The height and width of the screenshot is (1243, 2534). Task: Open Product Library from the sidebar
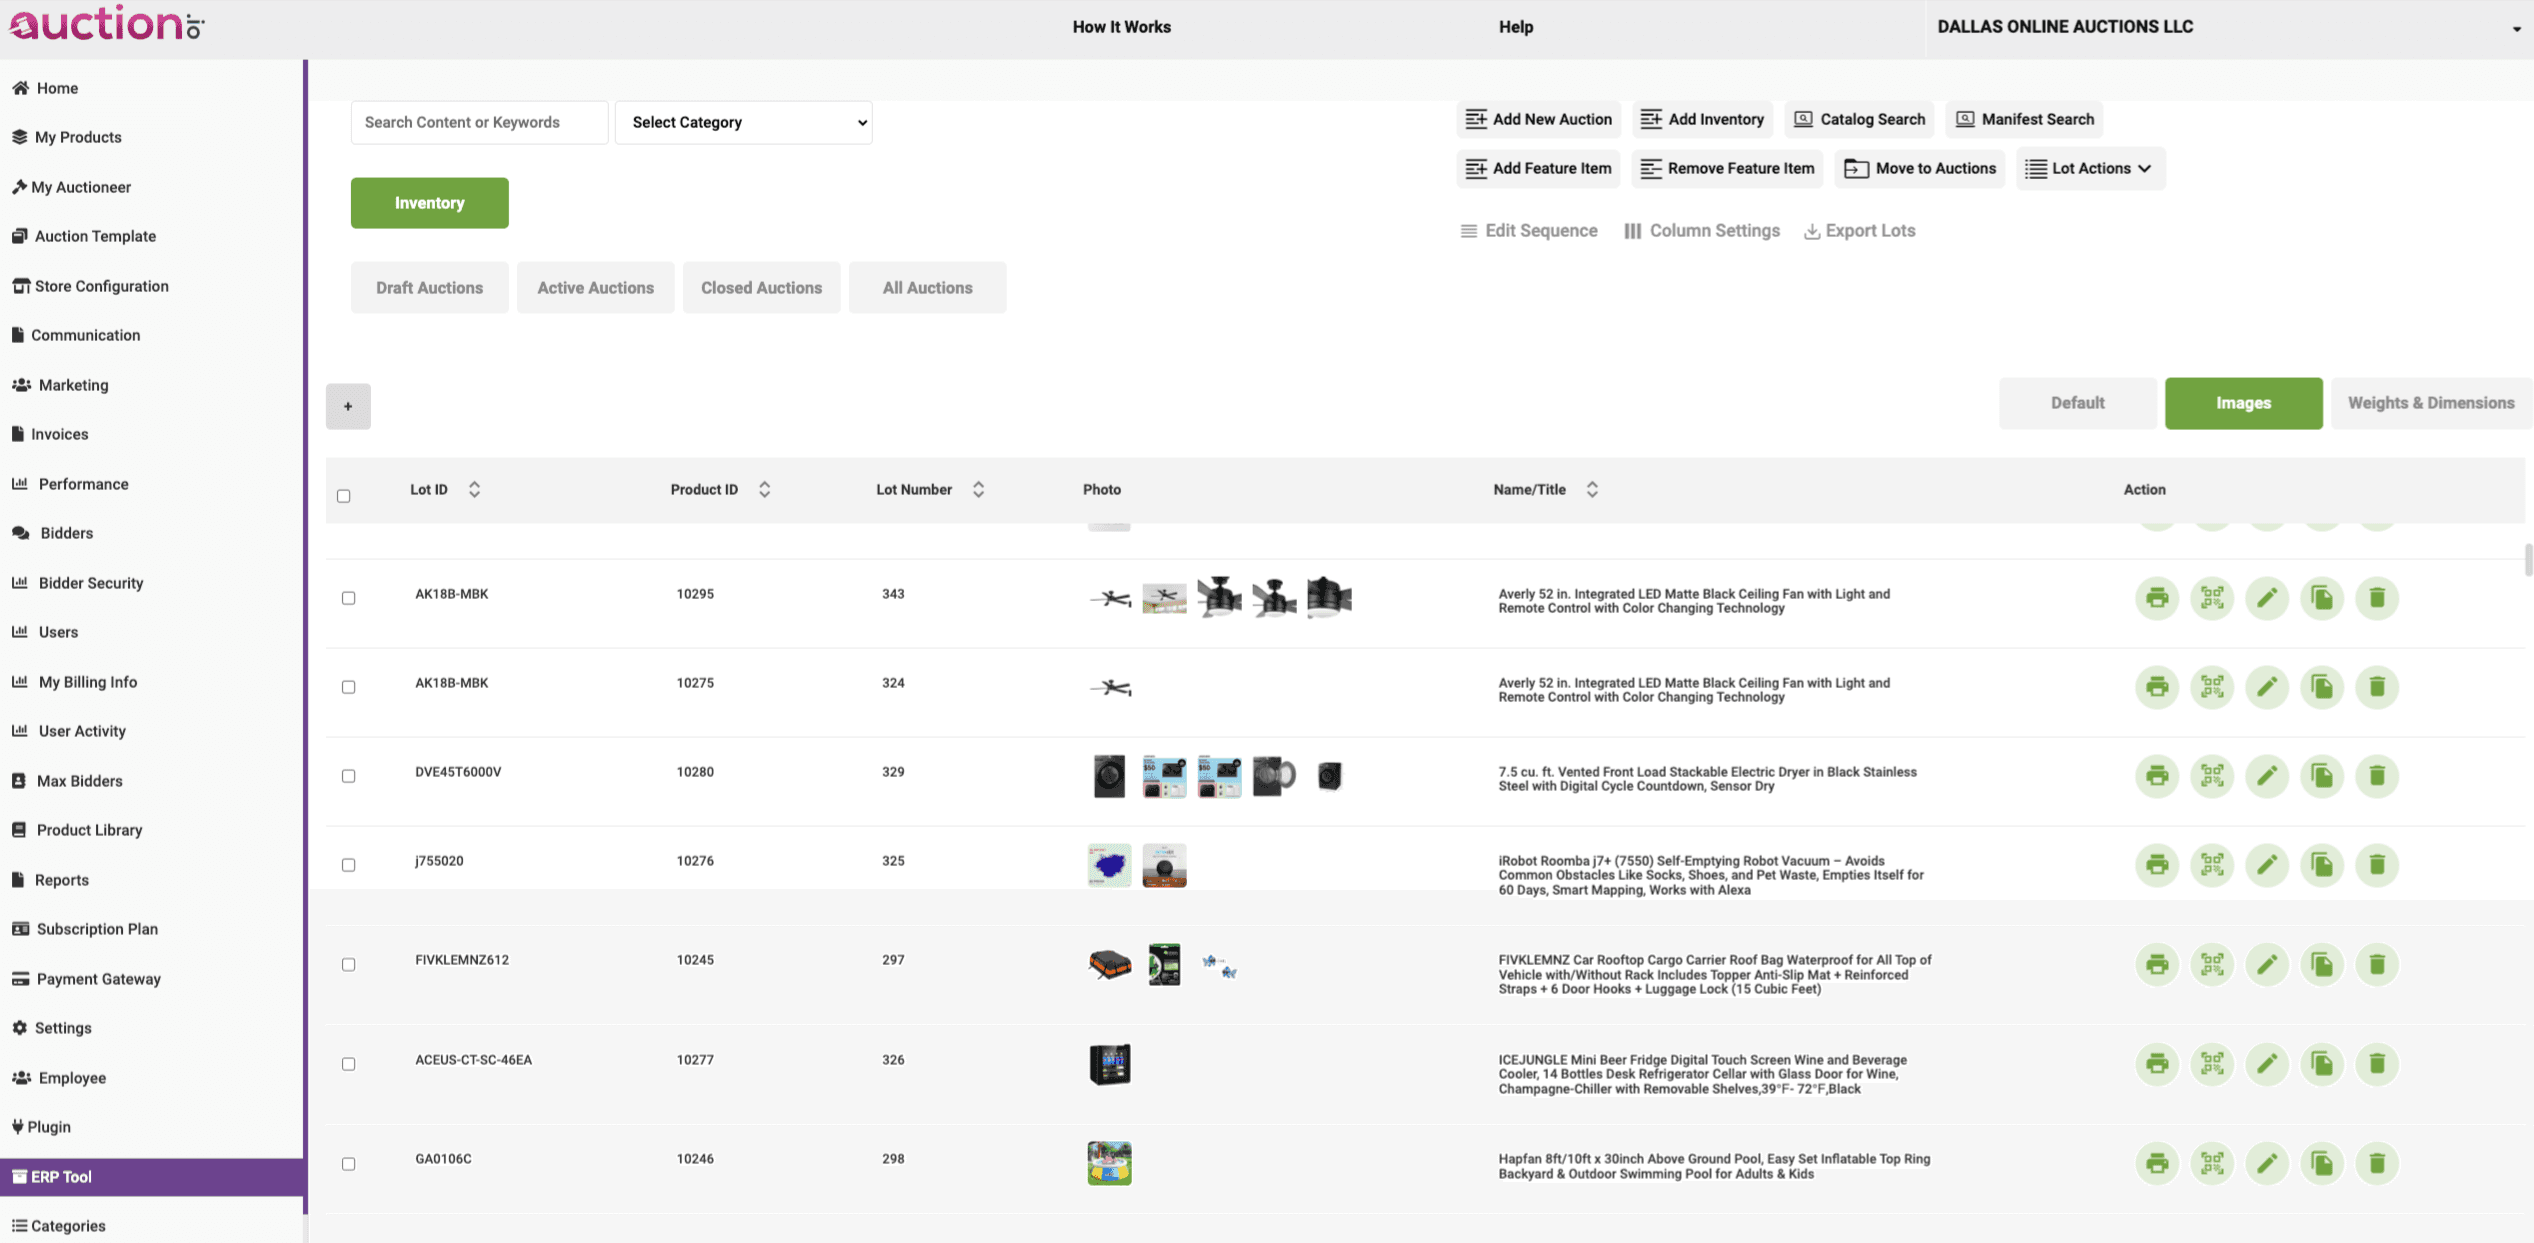(x=87, y=829)
